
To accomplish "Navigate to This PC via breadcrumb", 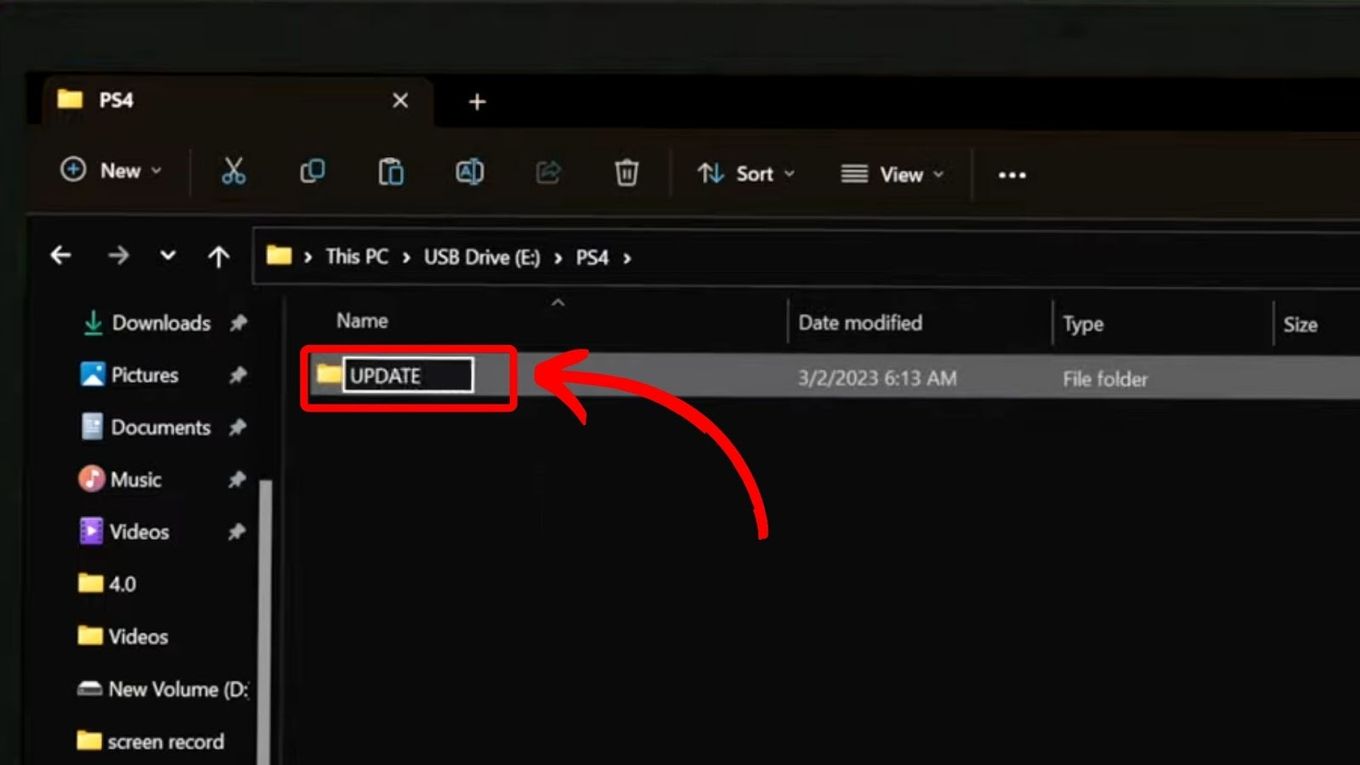I will click(x=356, y=256).
